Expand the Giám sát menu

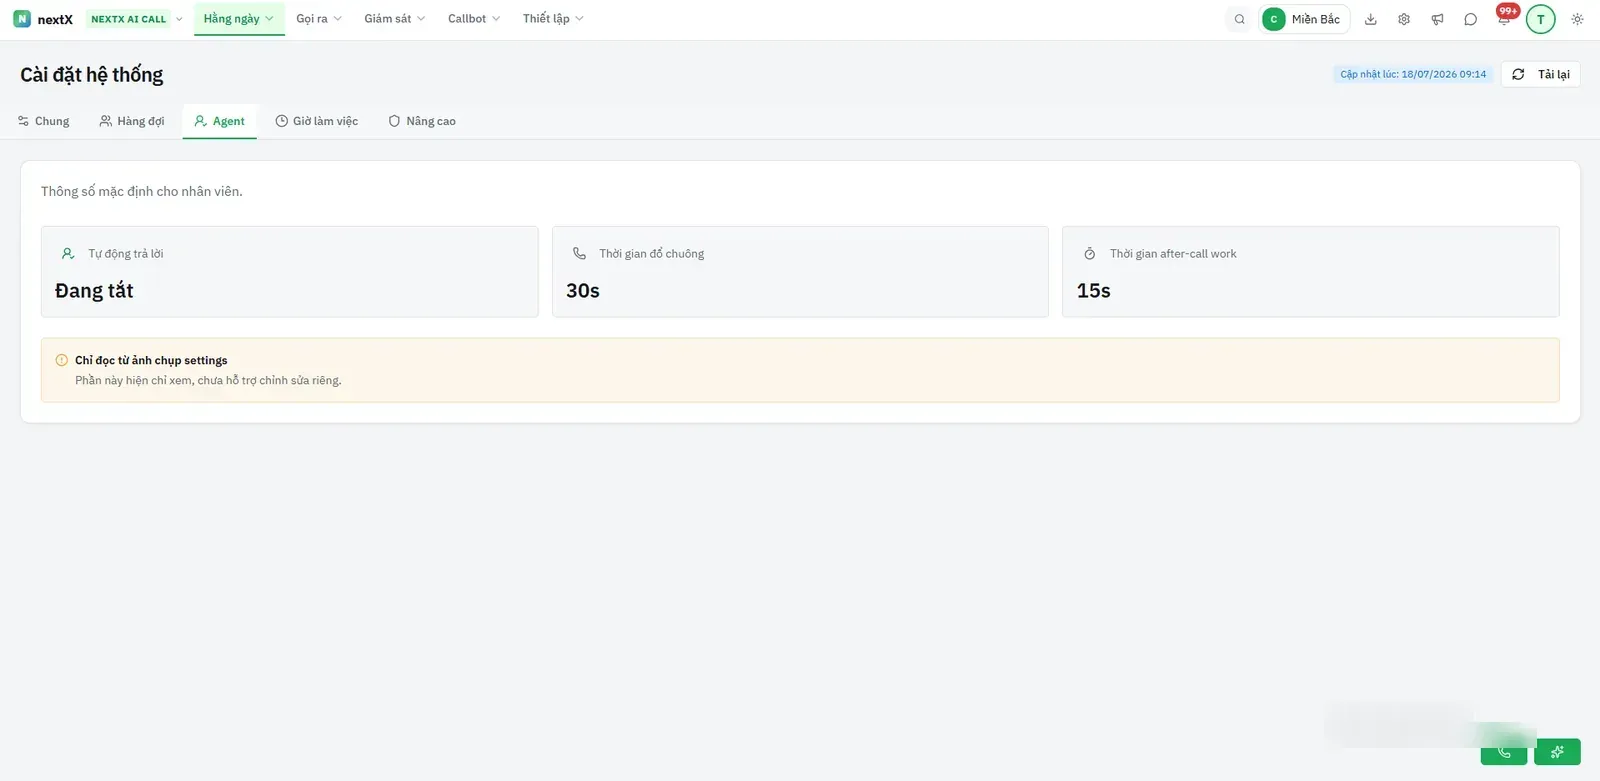click(394, 19)
